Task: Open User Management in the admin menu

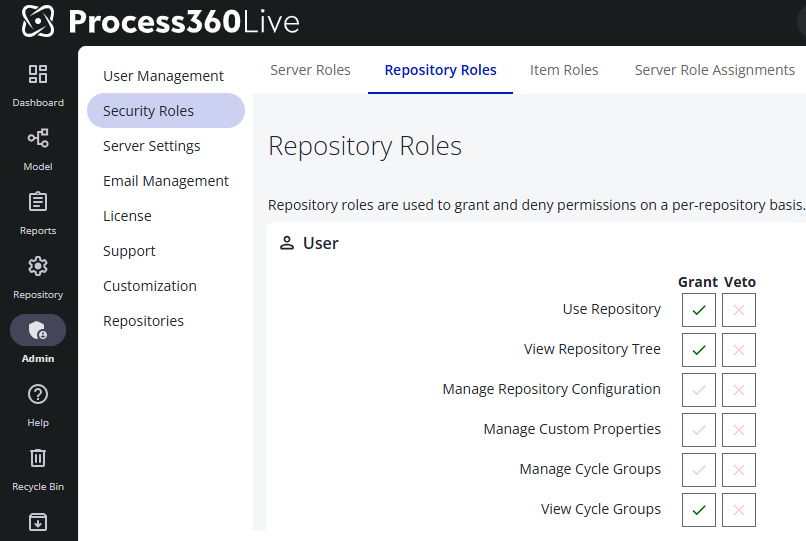Action: [163, 76]
